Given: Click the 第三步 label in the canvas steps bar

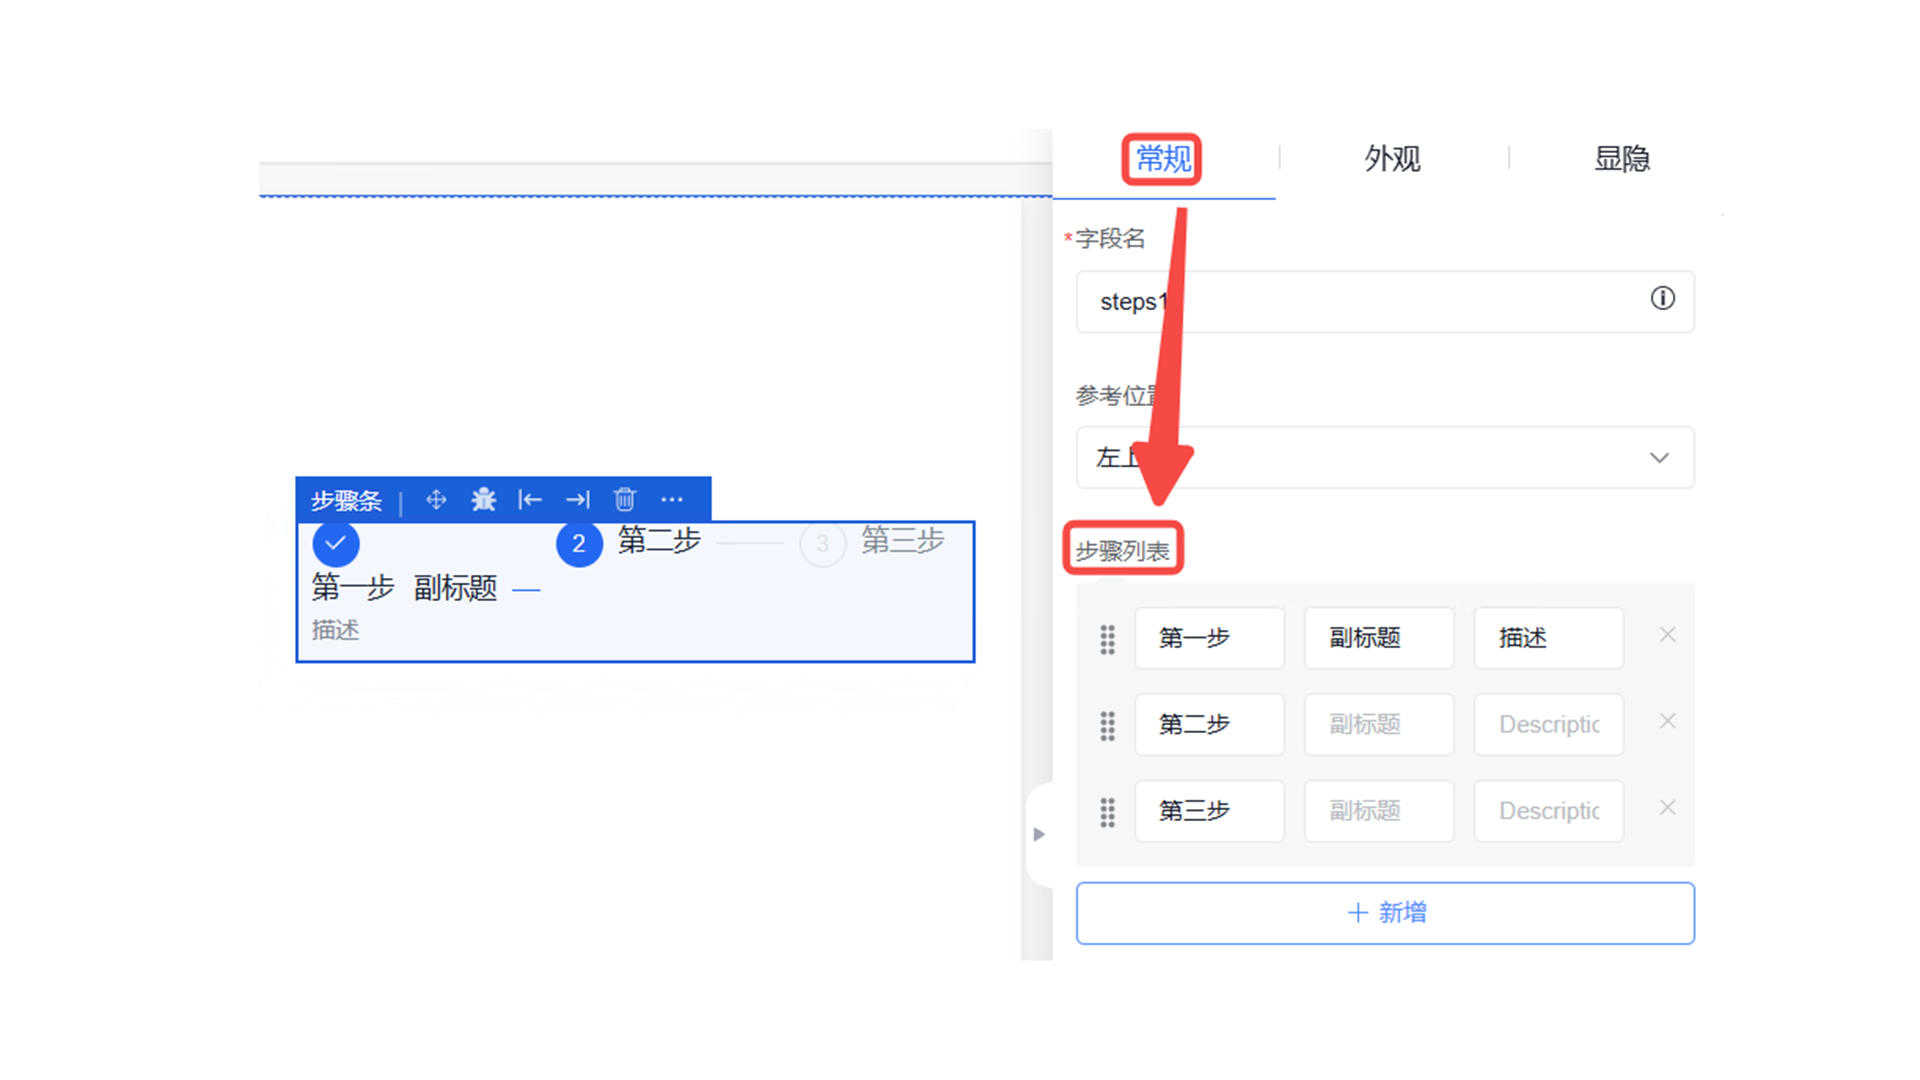Looking at the screenshot, I should click(x=903, y=541).
